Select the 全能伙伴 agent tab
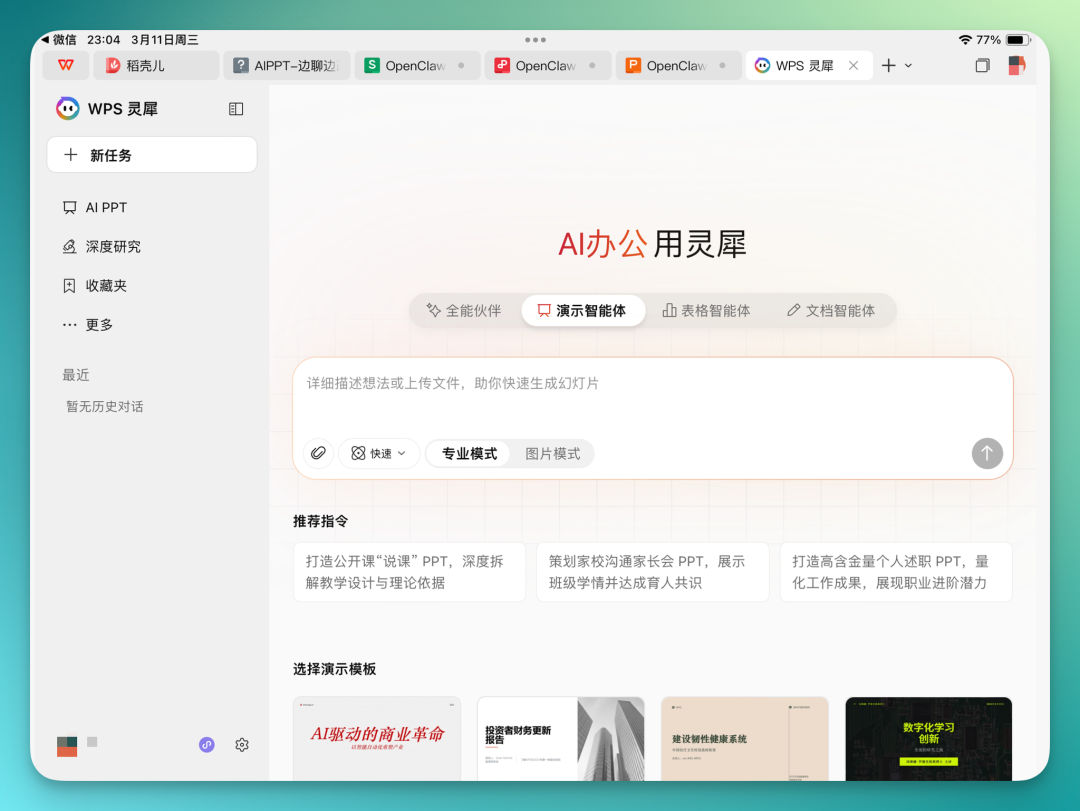 click(x=464, y=311)
